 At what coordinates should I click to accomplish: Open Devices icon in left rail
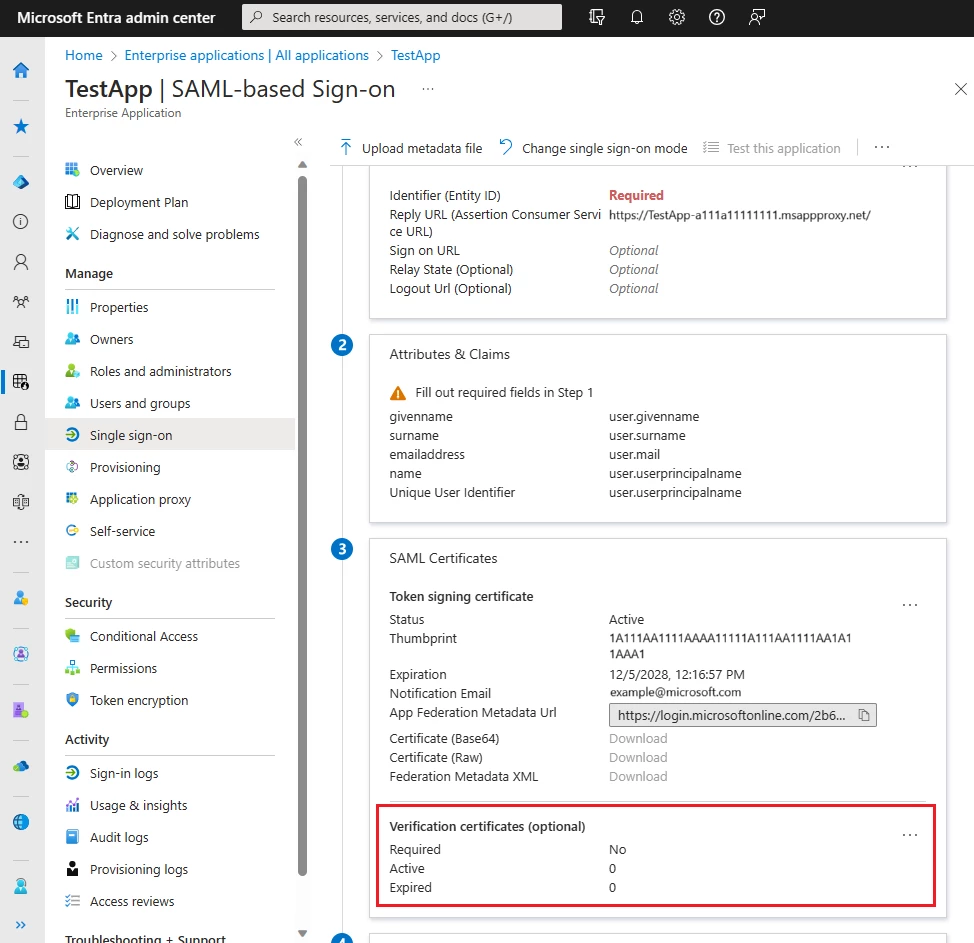(x=21, y=342)
